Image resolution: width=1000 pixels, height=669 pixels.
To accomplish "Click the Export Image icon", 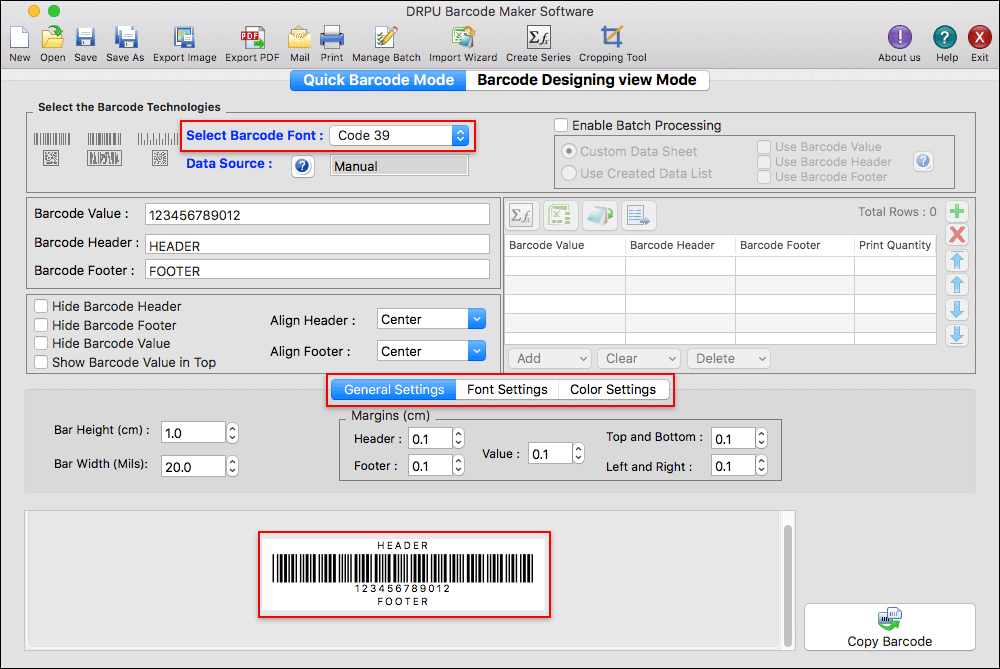I will (x=184, y=38).
